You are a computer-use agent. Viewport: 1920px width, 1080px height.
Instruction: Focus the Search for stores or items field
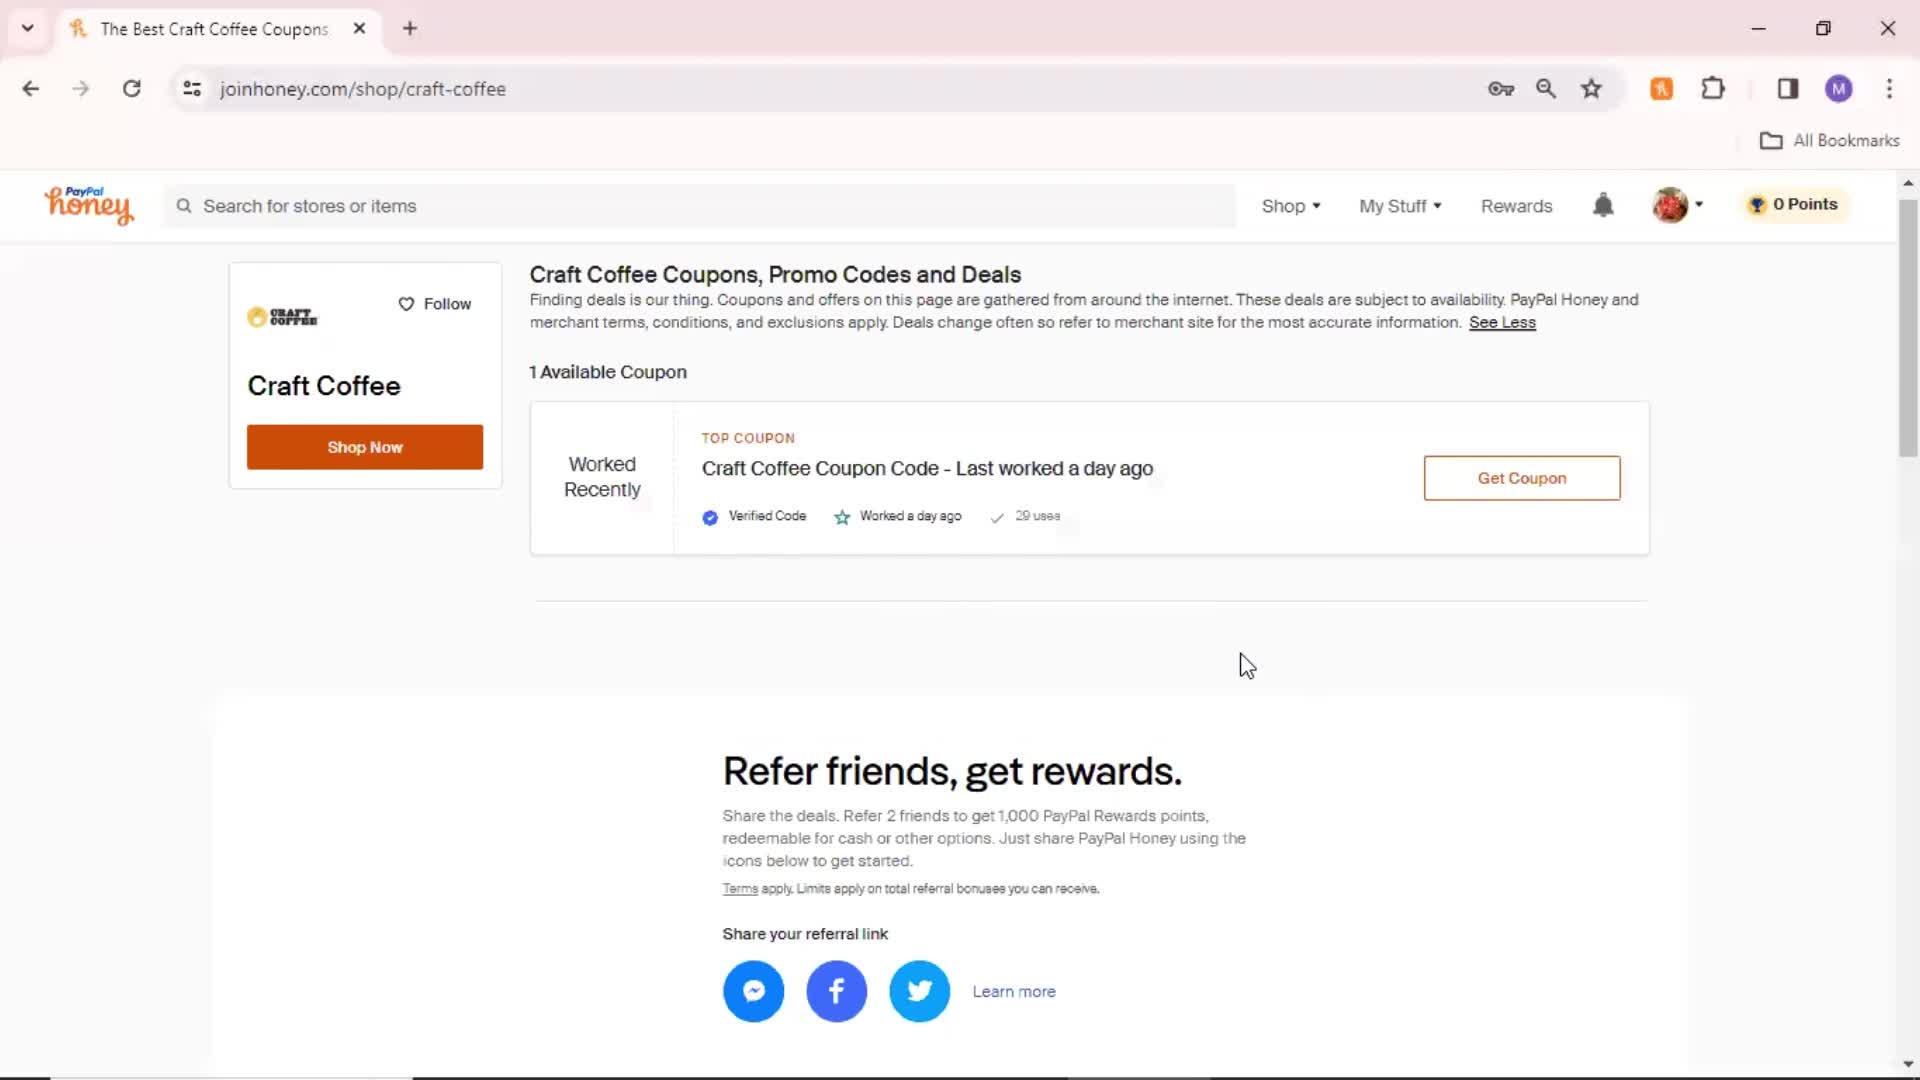coord(700,206)
